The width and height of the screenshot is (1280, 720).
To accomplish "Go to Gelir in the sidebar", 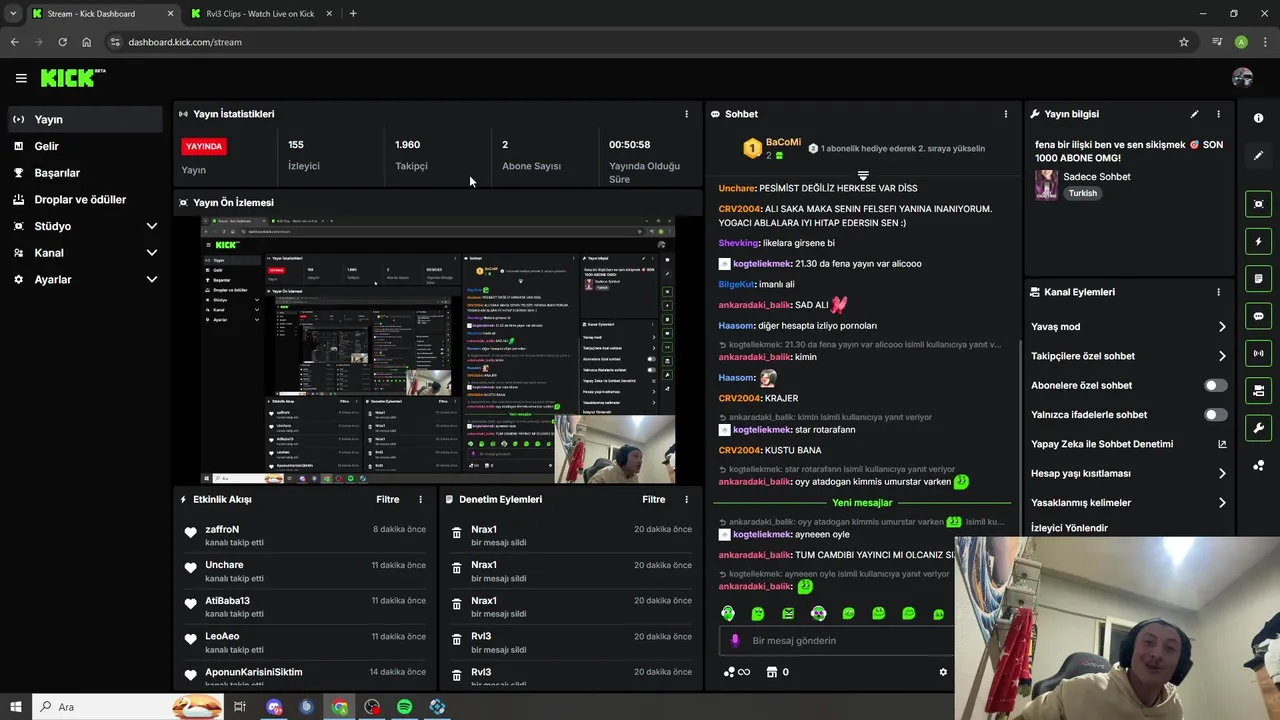I will 85,146.
